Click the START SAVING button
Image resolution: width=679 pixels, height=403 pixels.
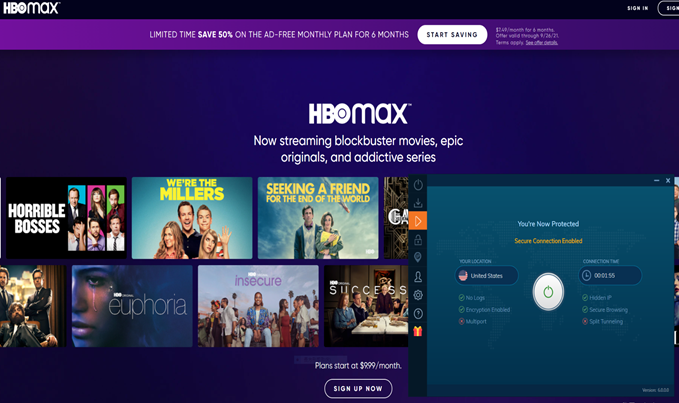coord(452,35)
